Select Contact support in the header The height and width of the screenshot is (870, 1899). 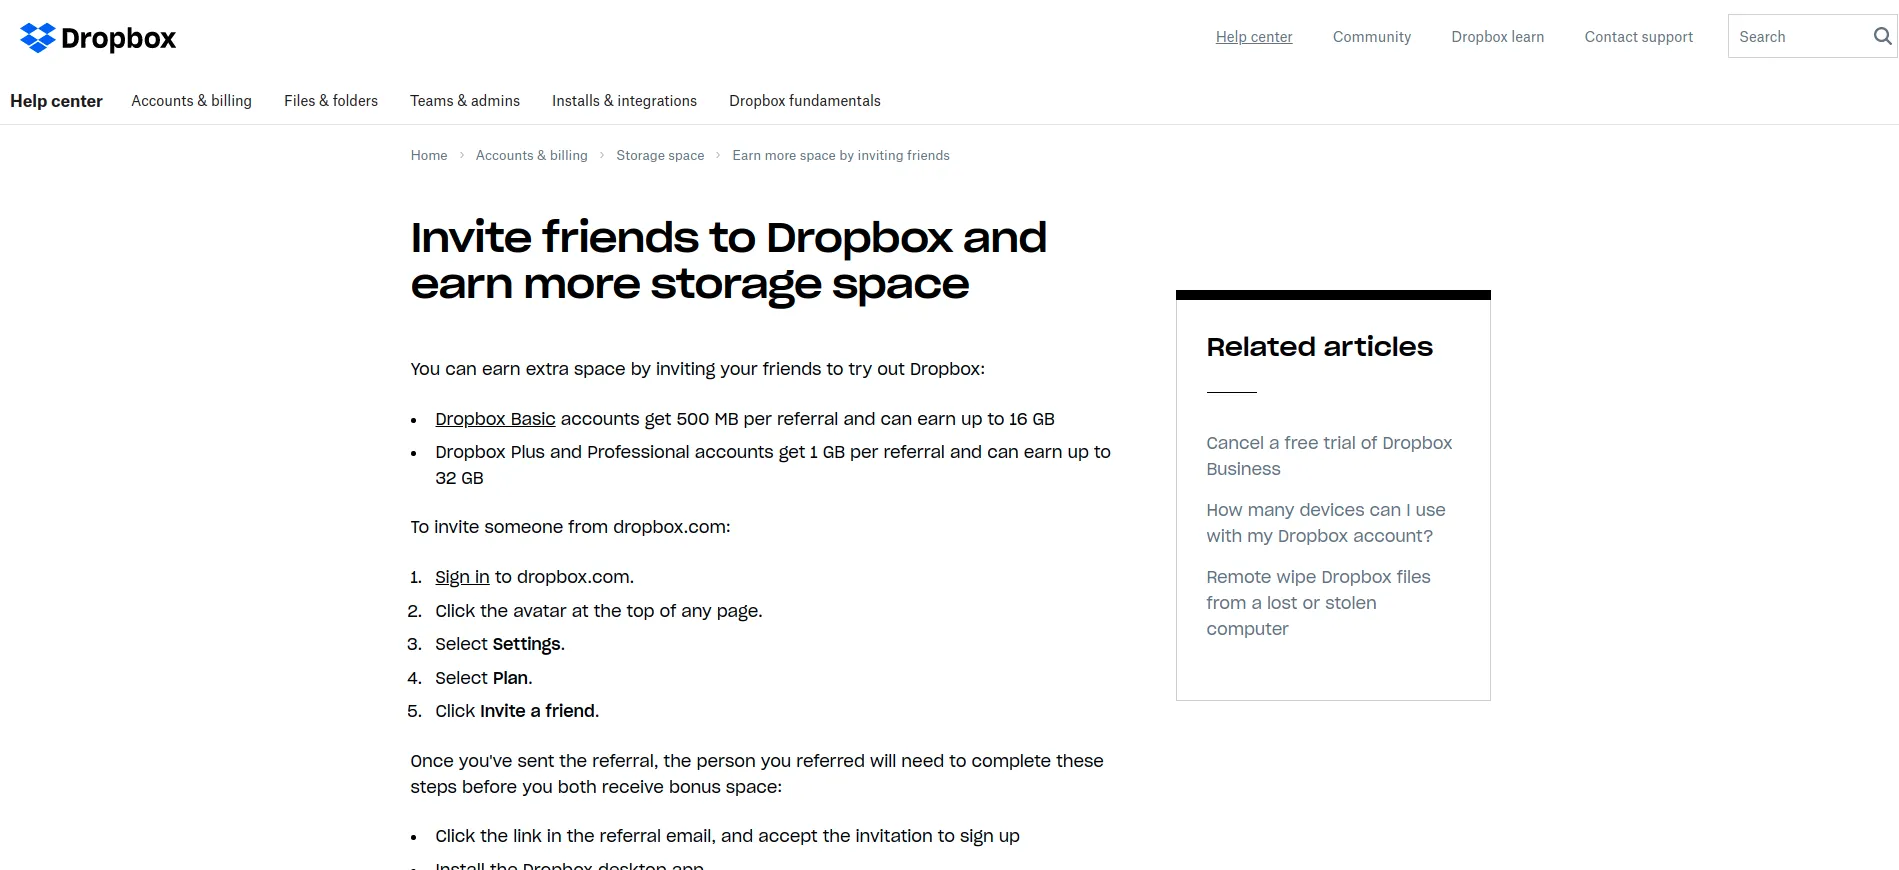pos(1638,37)
